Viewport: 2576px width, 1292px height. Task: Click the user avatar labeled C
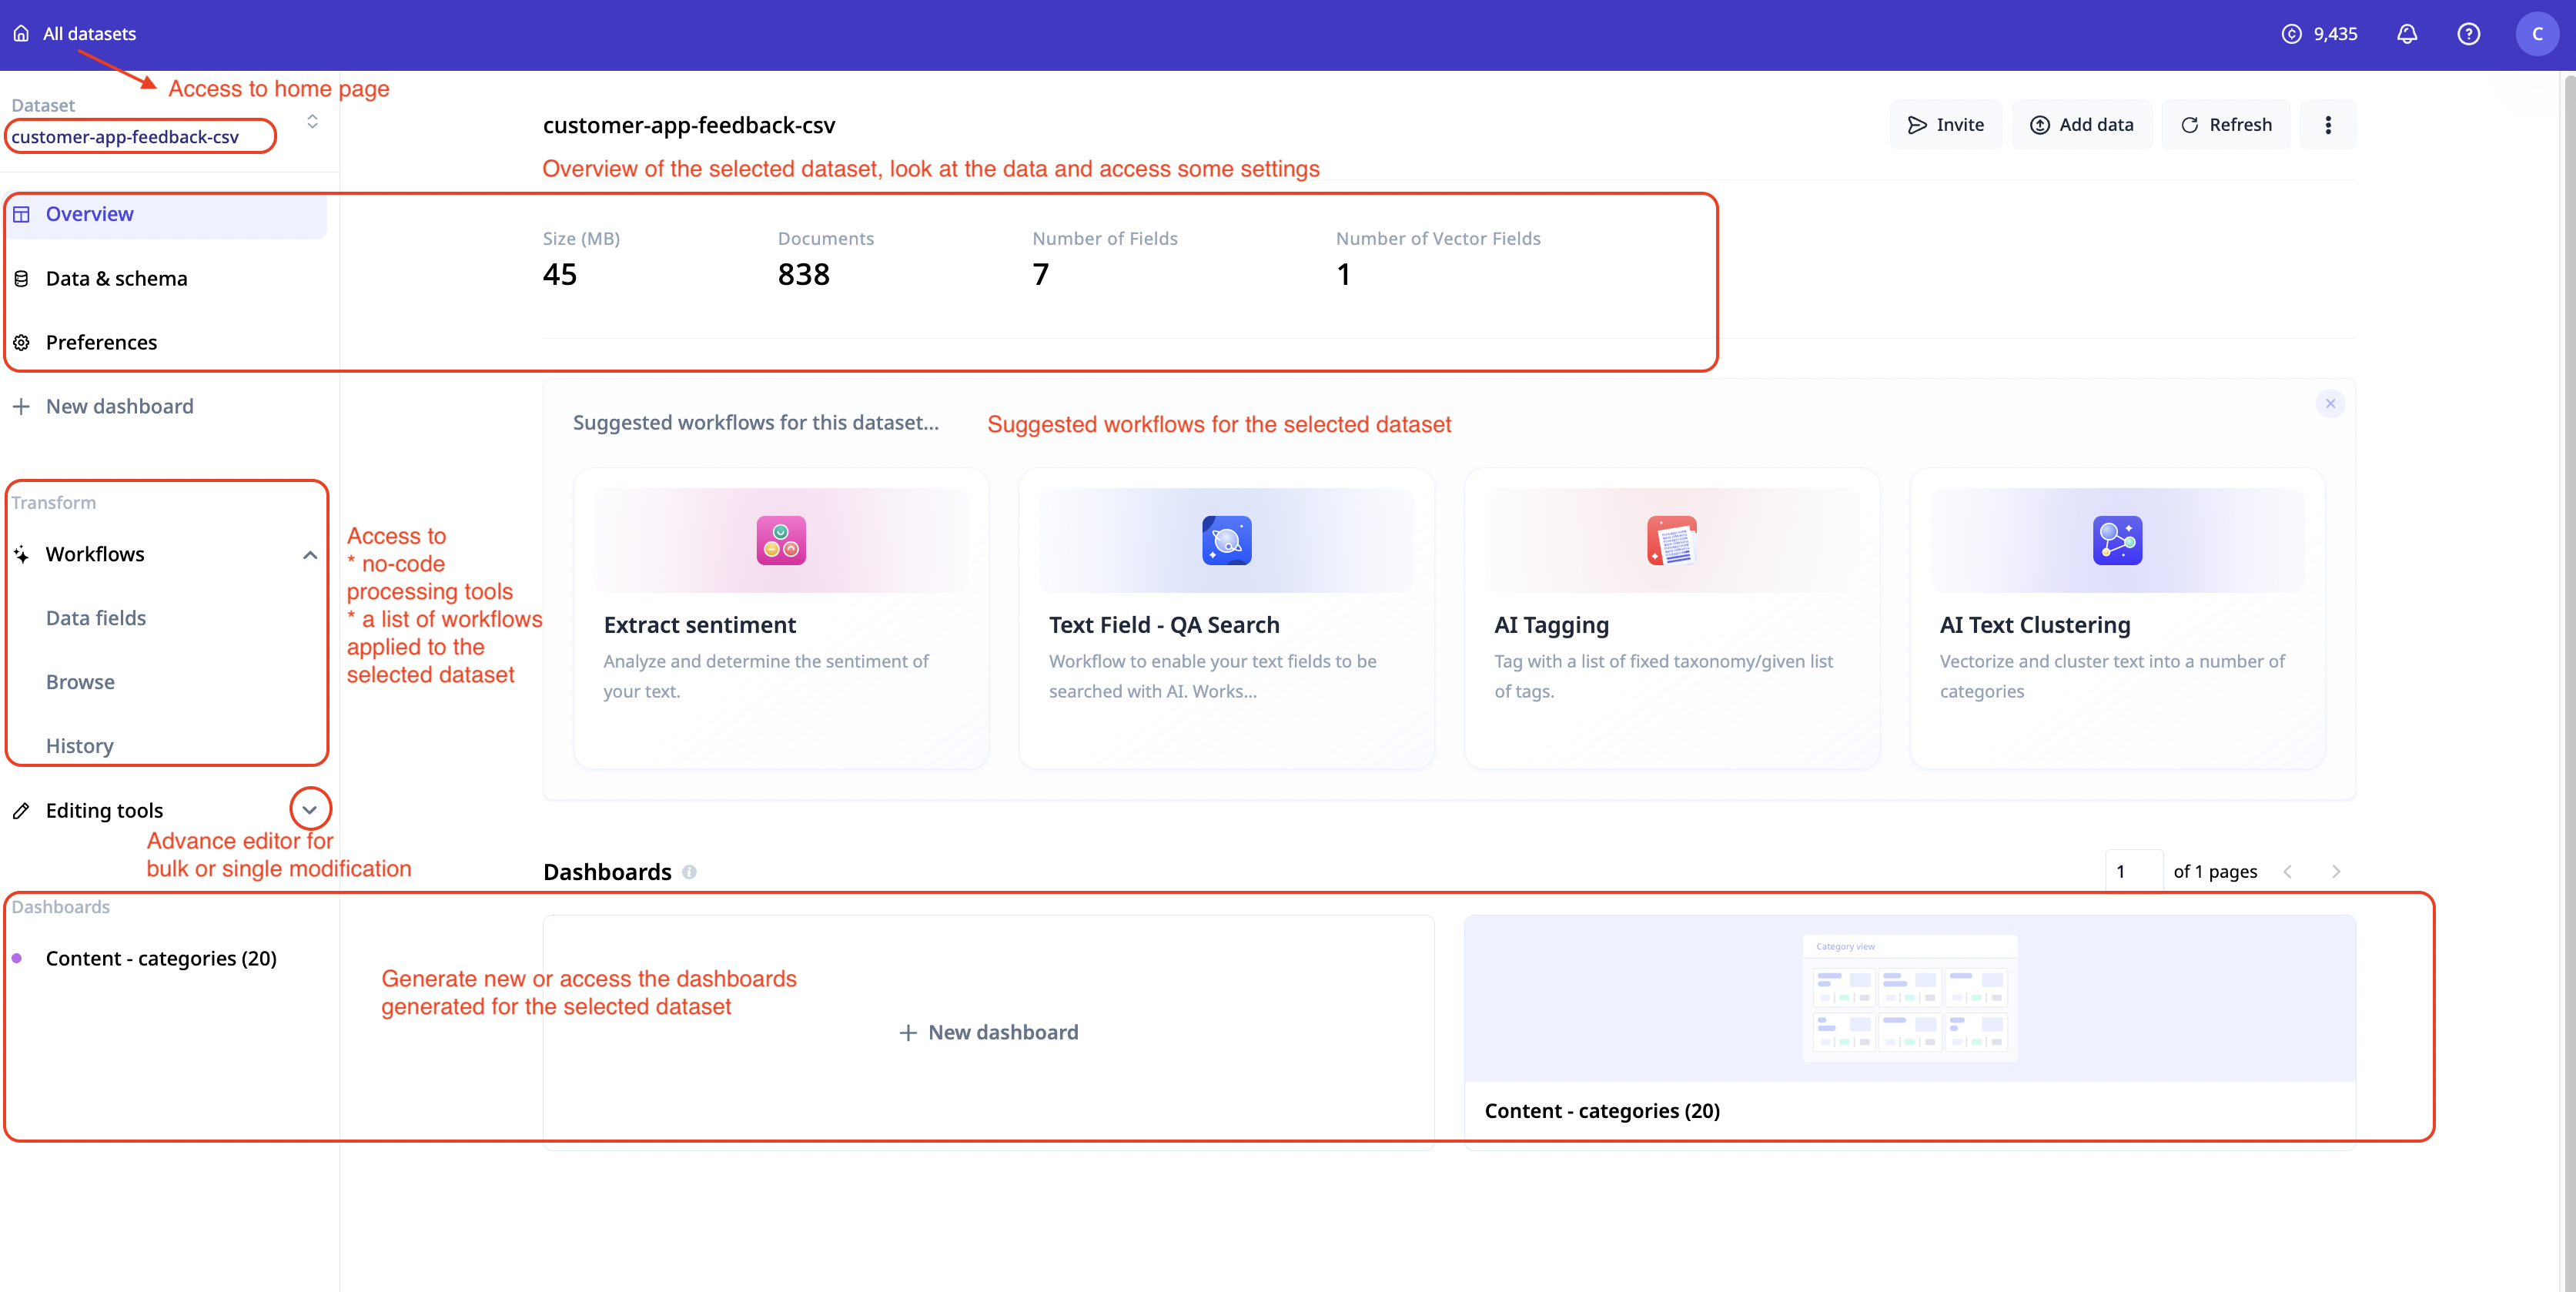click(2536, 34)
